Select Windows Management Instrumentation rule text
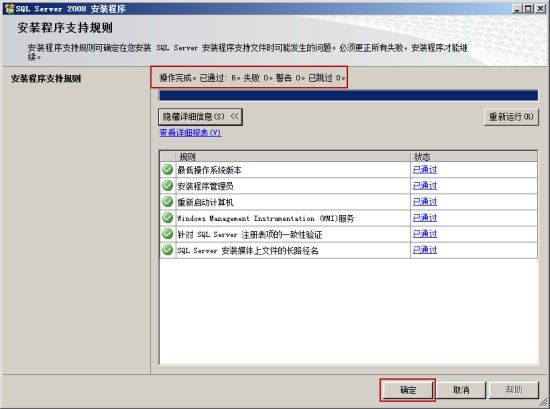The height and width of the screenshot is (409, 550). [265, 219]
